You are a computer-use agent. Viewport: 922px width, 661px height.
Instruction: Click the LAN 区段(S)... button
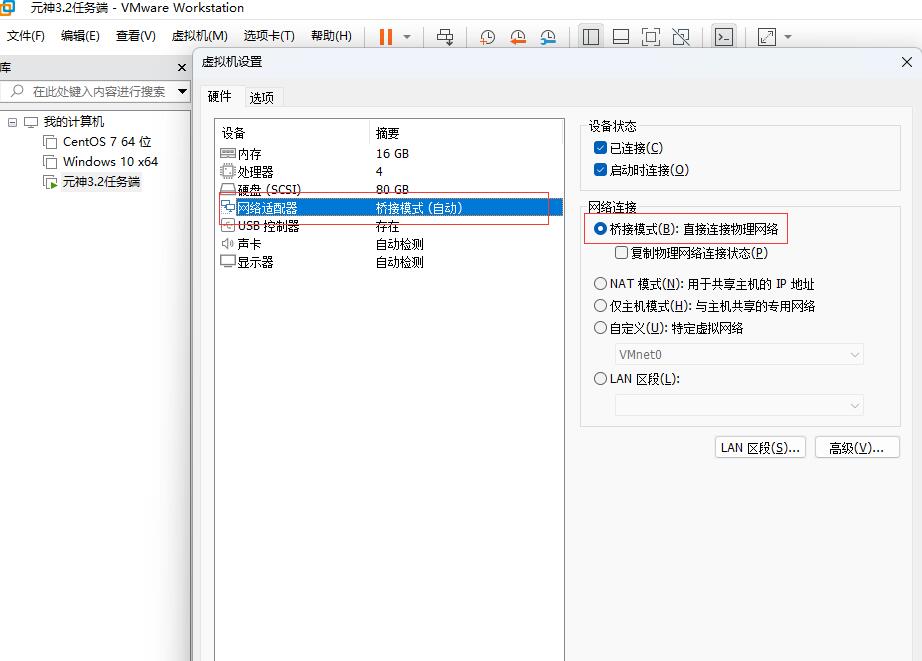(x=760, y=448)
